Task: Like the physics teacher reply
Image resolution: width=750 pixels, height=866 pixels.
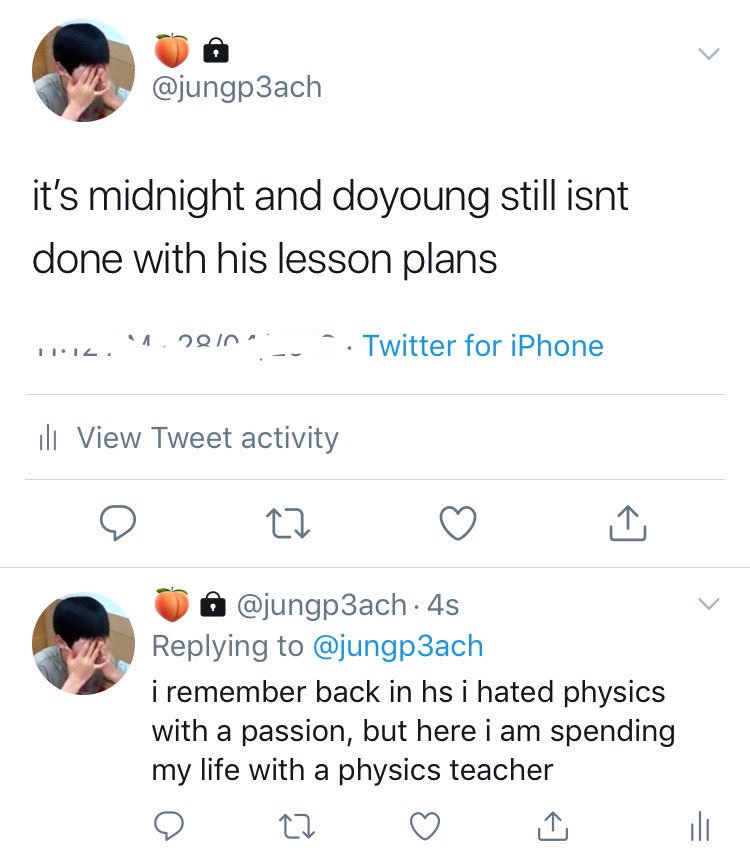Action: 425,826
